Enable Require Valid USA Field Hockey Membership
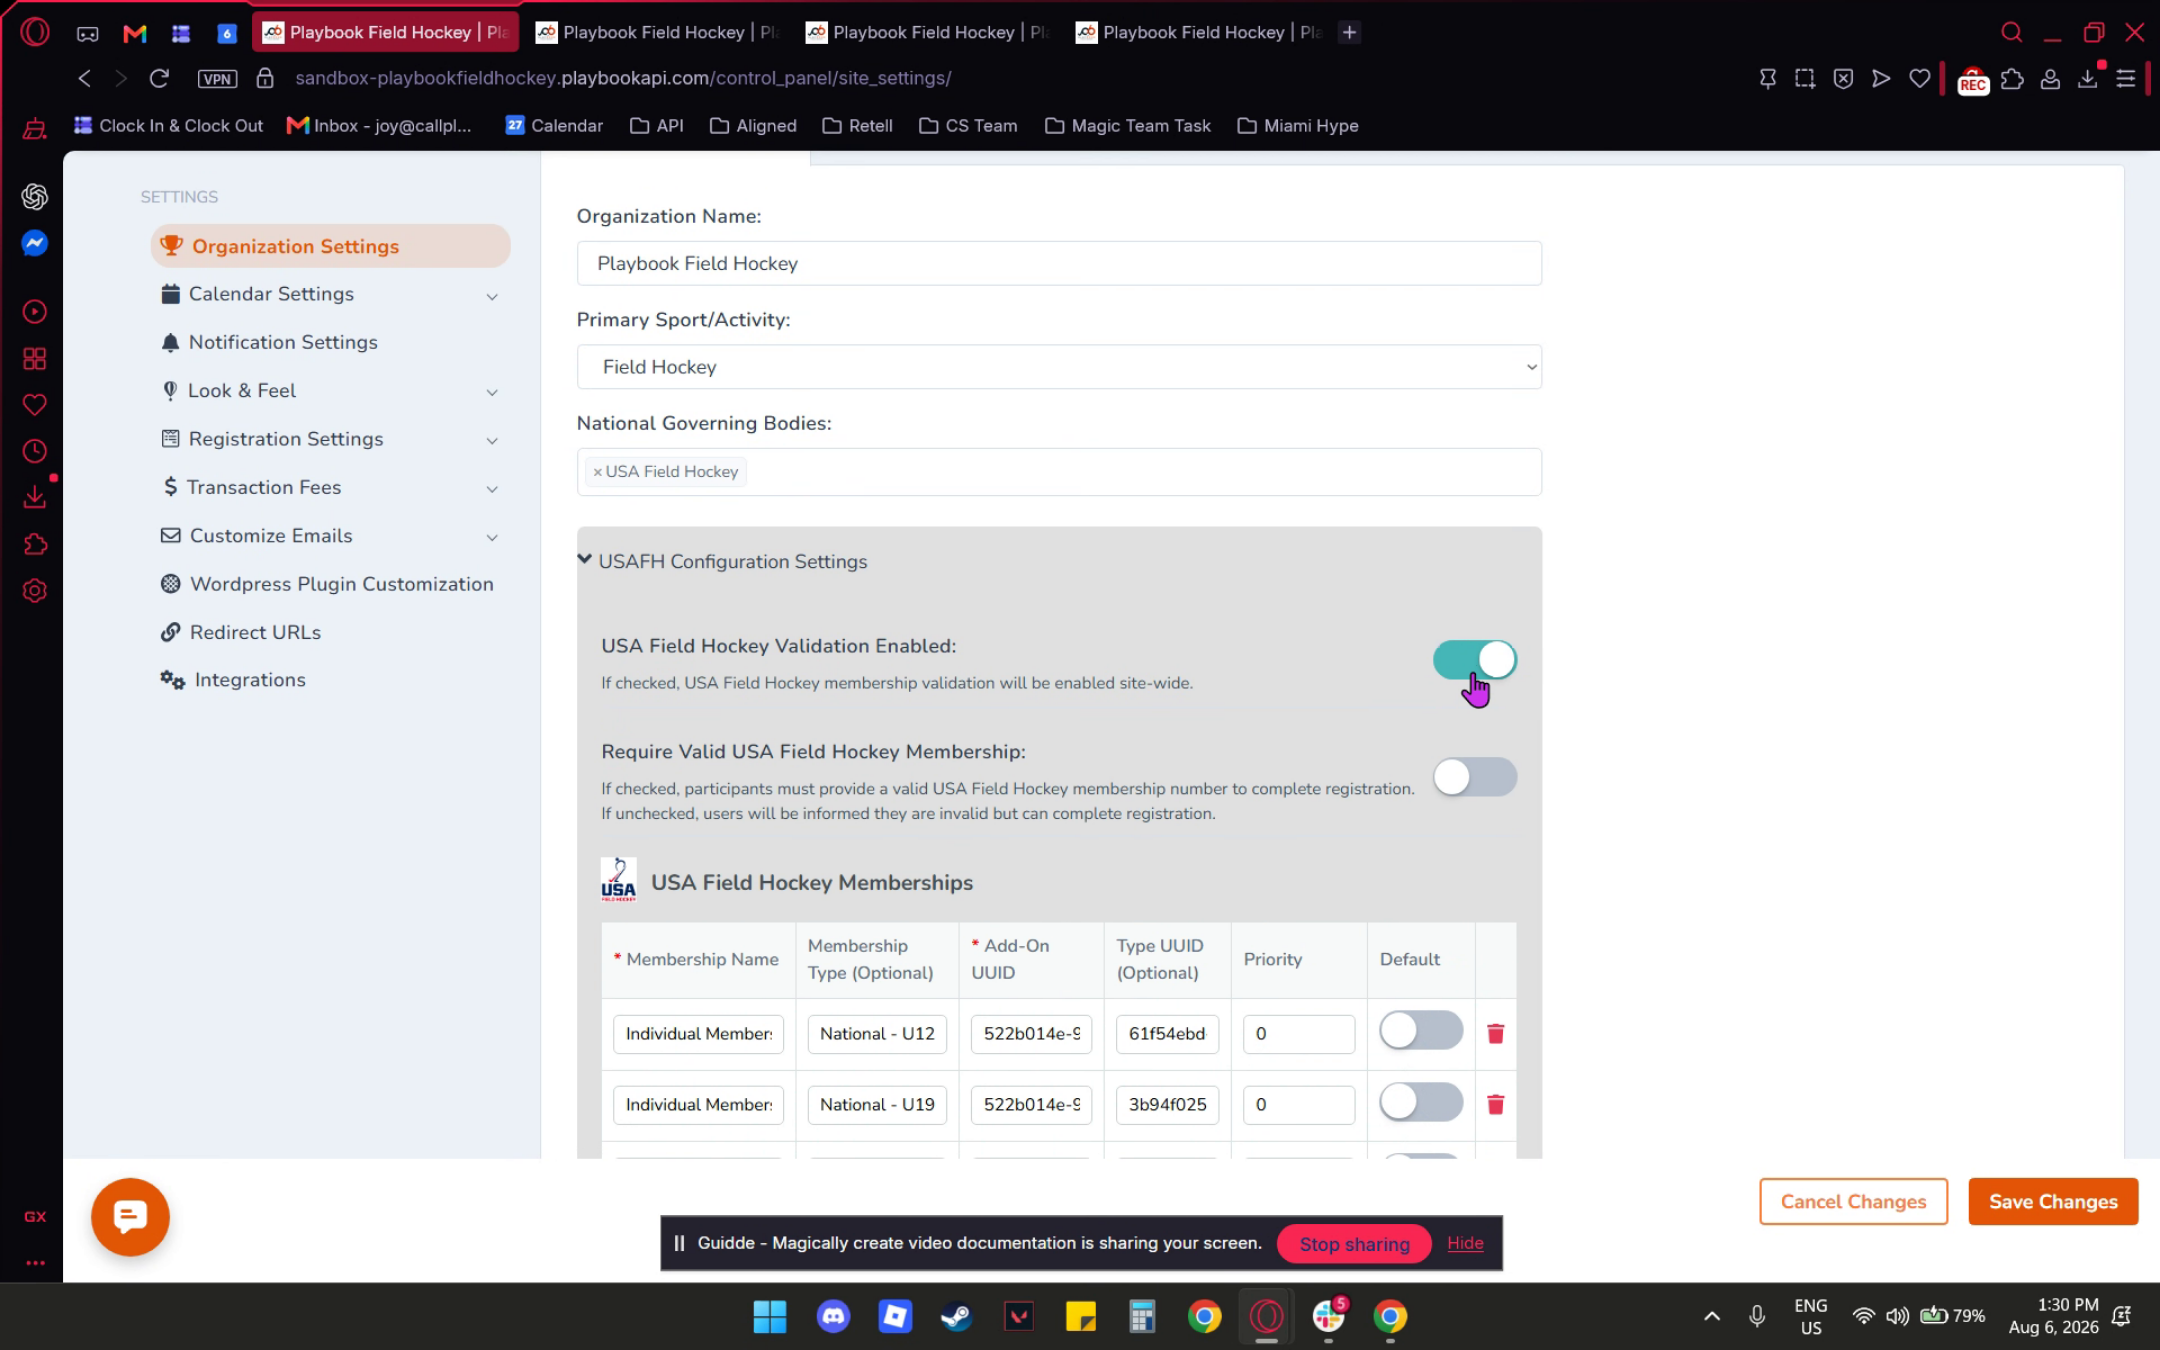The width and height of the screenshot is (2160, 1350). point(1475,777)
